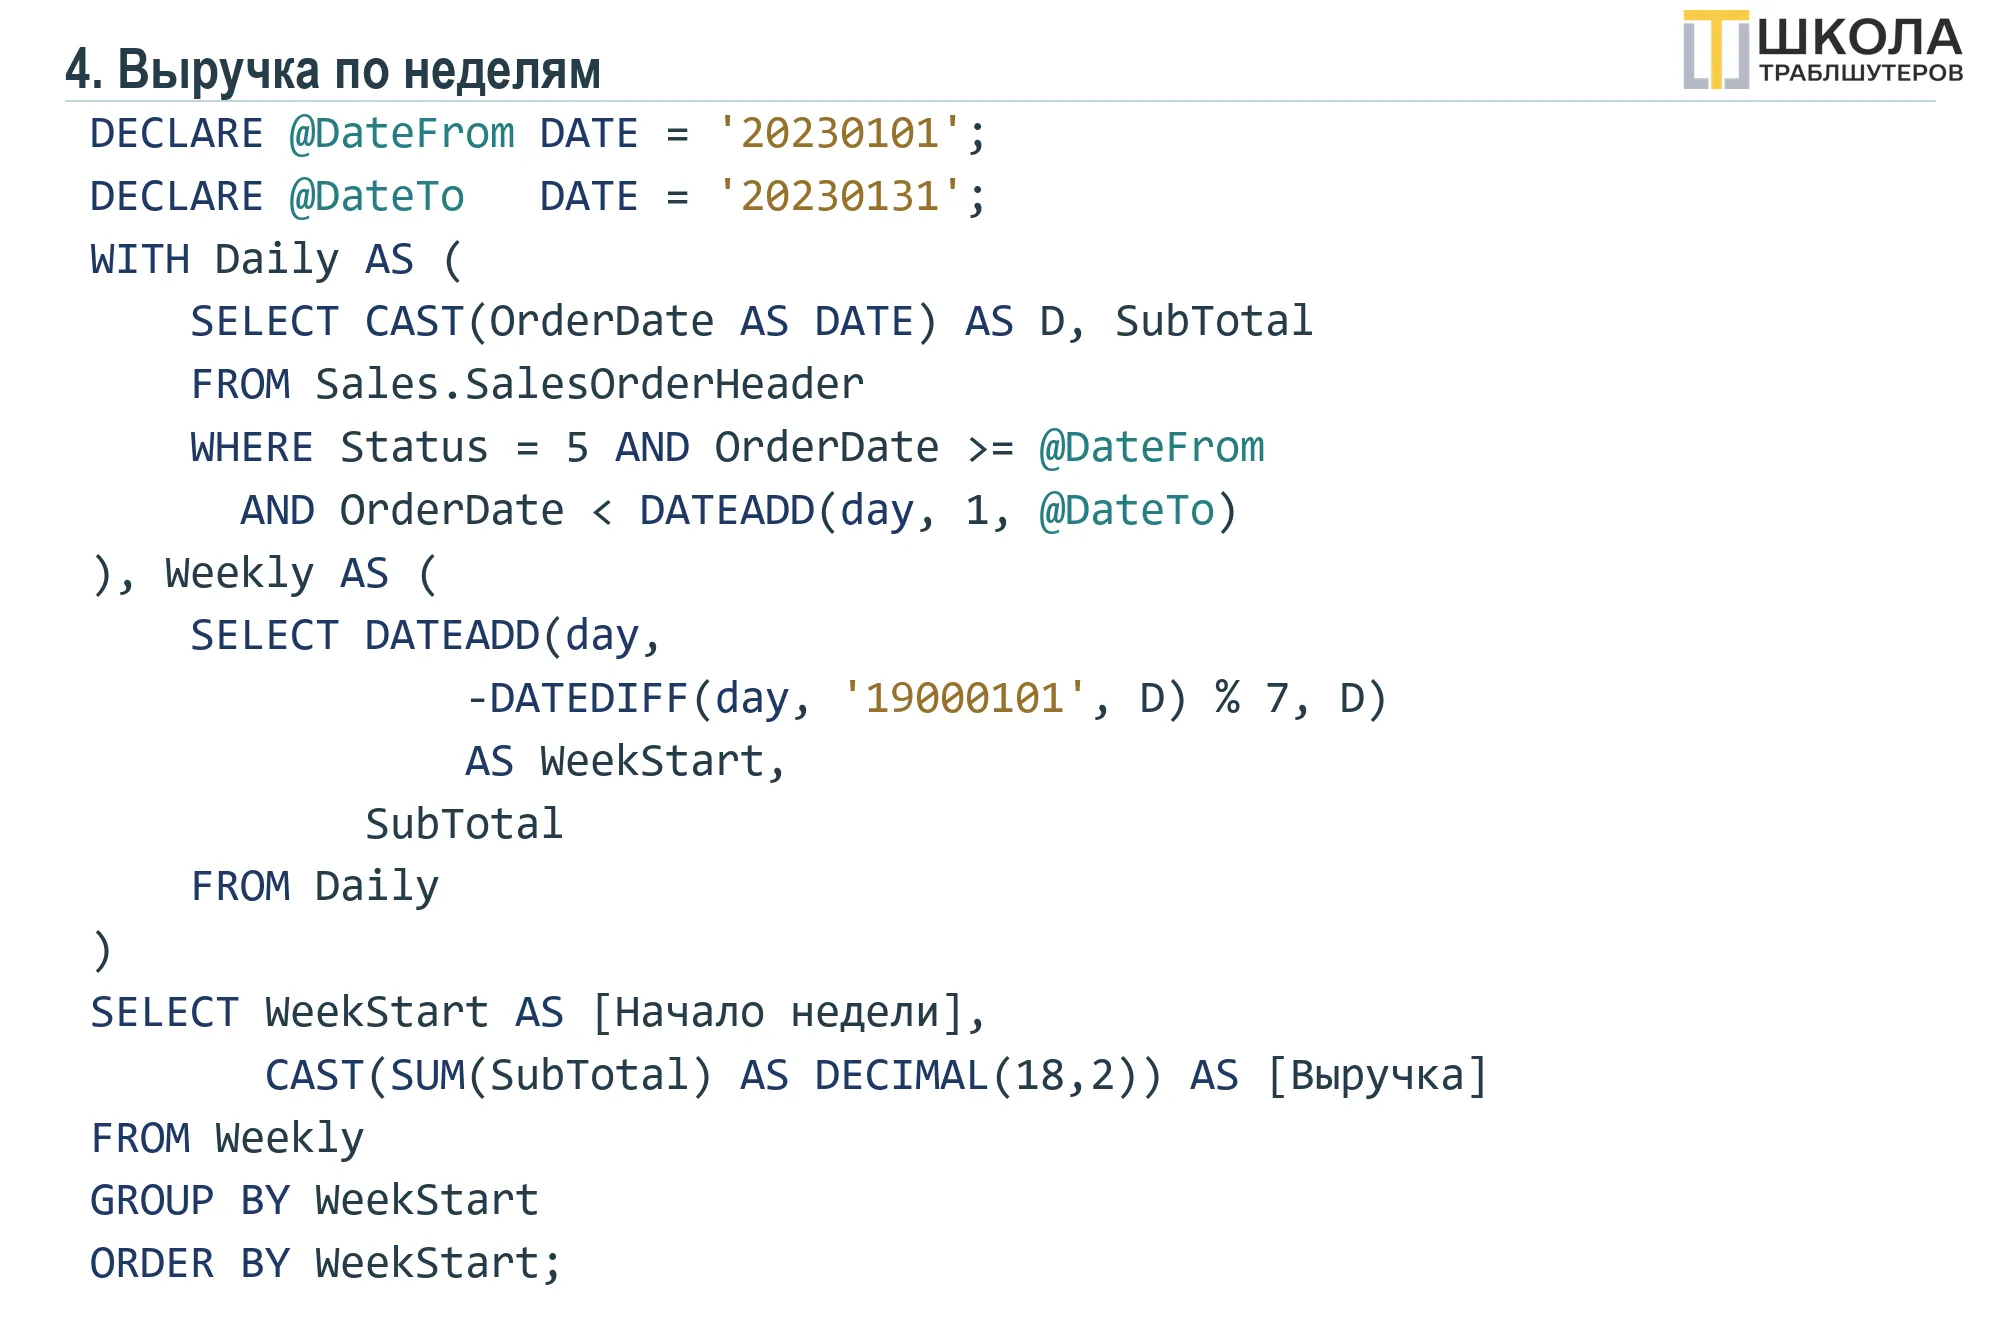Click 'FROM Daily' line
This screenshot has height=1325, width=2000.
315,887
